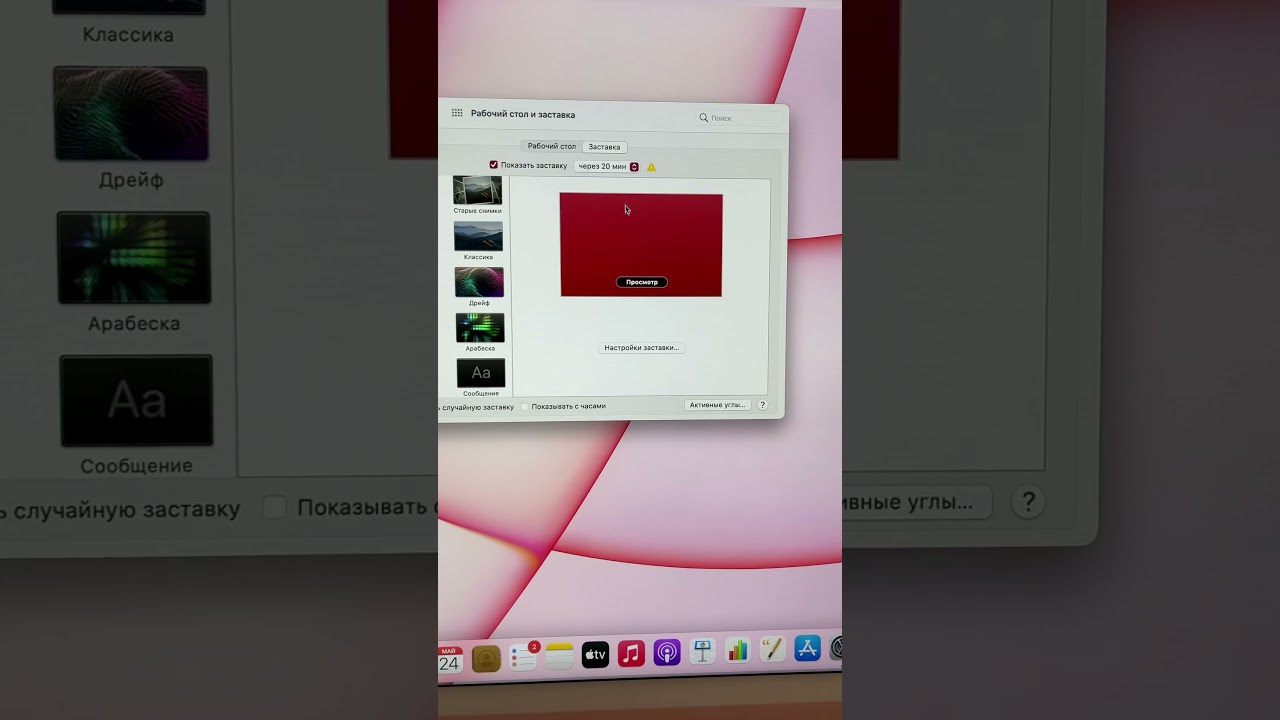Enable the "Показывать с часами" checkbox

(x=525, y=407)
